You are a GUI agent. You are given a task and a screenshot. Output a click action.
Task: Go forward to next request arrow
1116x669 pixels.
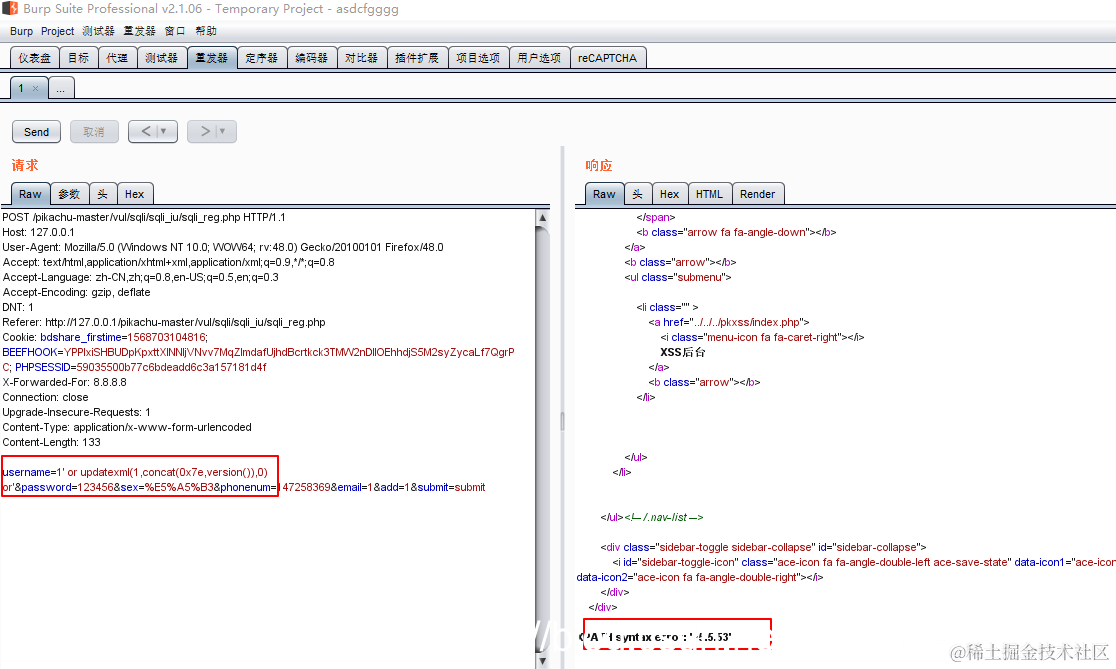205,132
